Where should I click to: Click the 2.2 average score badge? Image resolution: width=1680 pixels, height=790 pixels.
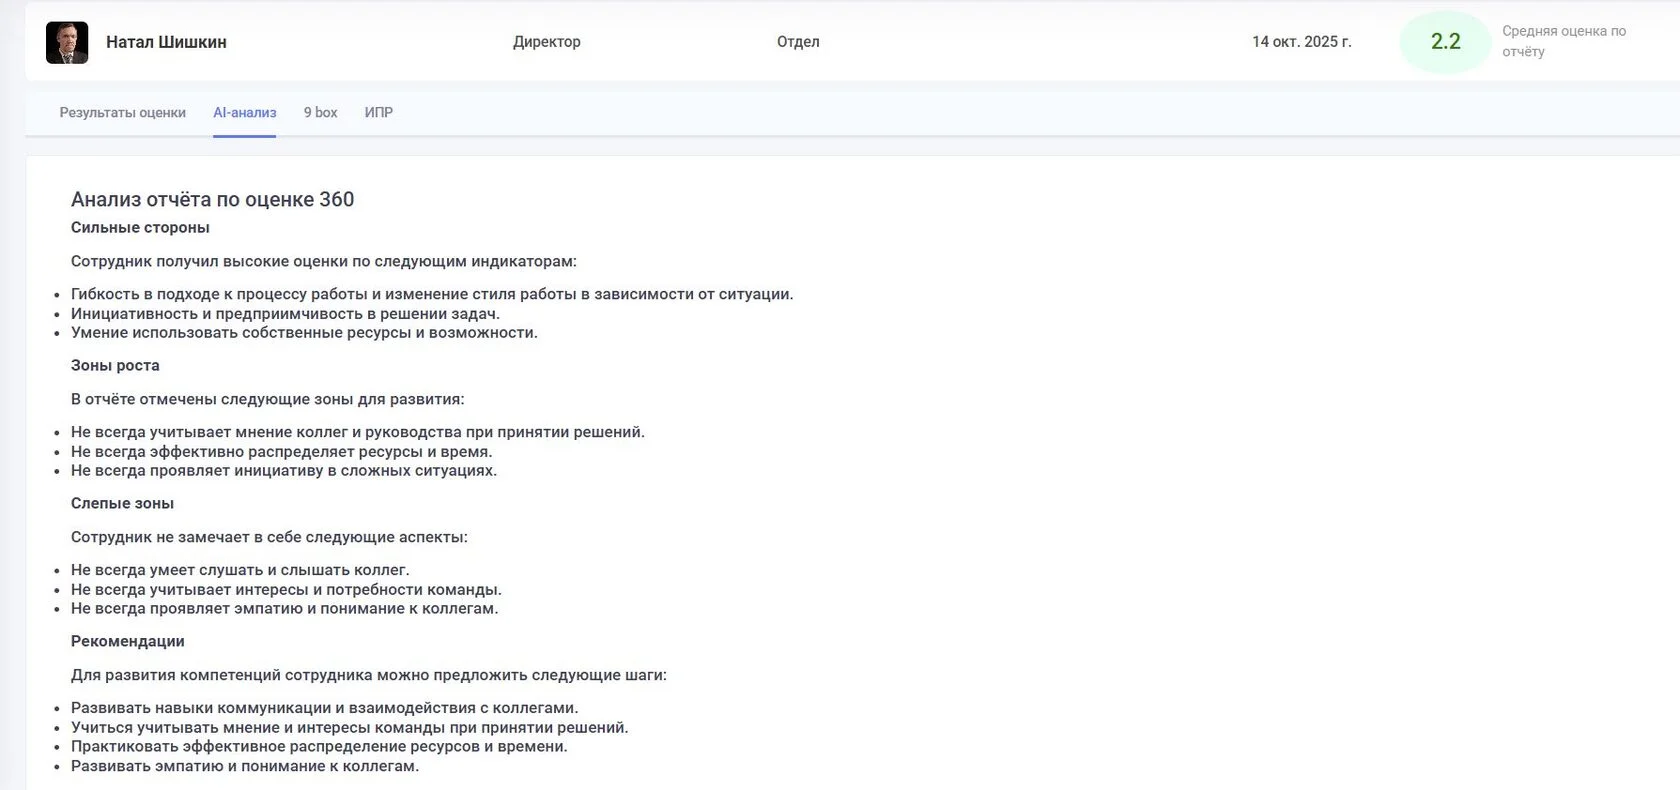pos(1445,42)
